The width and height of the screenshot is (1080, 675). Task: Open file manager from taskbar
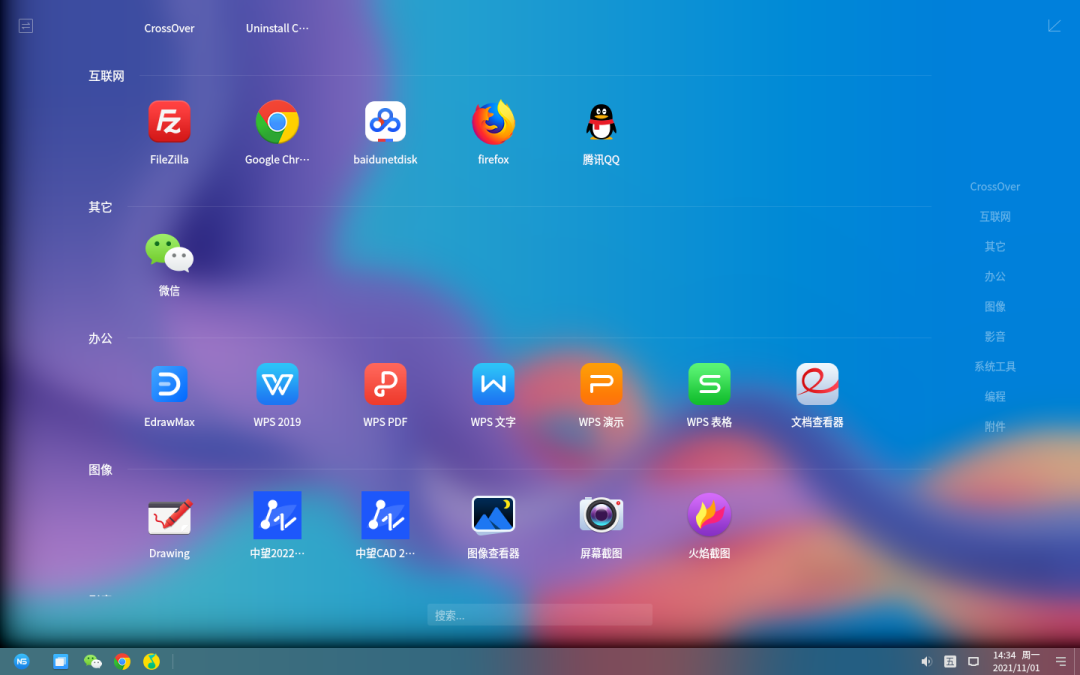pyautogui.click(x=61, y=662)
